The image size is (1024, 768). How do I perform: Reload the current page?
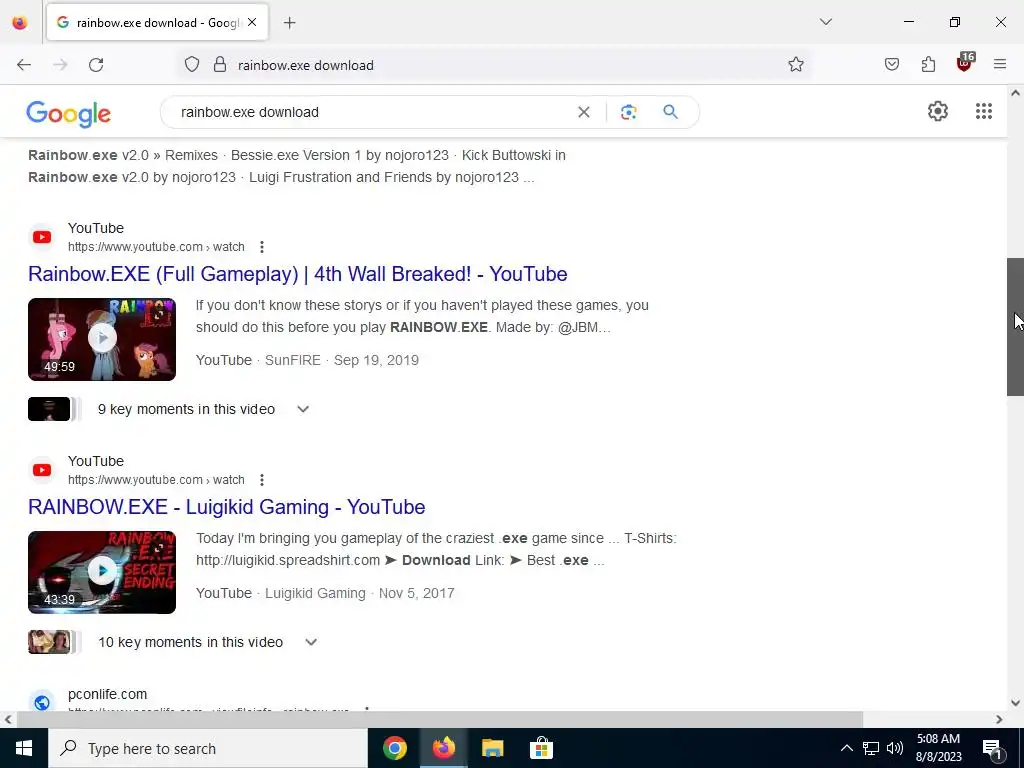click(x=96, y=65)
